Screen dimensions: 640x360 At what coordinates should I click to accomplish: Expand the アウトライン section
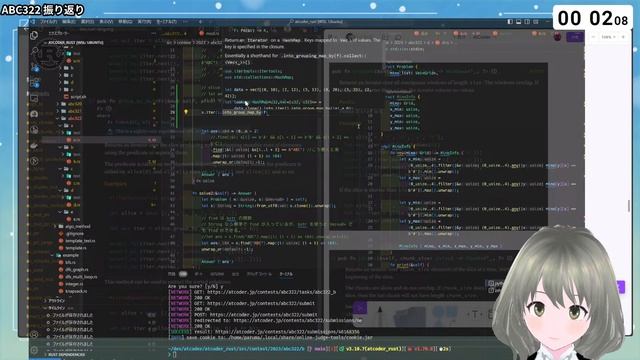pos(55,300)
